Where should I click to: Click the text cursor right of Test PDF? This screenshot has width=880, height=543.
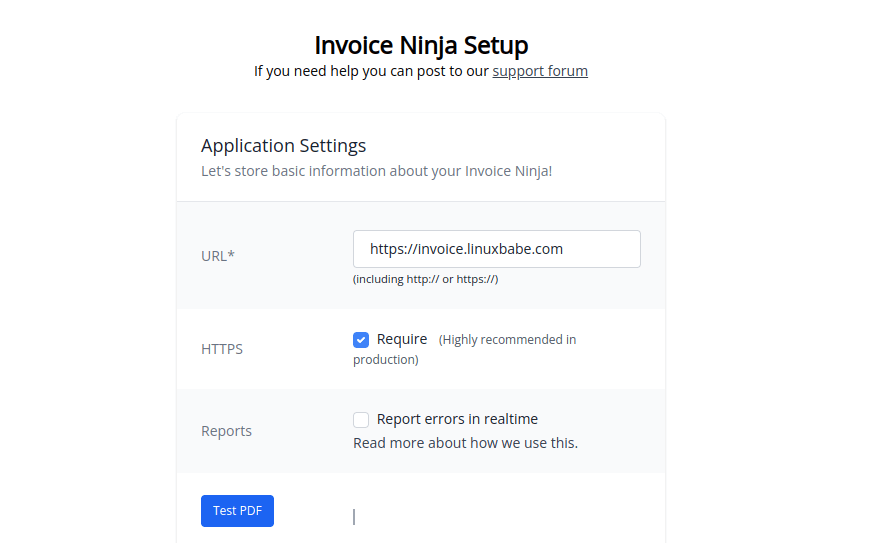coord(354,516)
